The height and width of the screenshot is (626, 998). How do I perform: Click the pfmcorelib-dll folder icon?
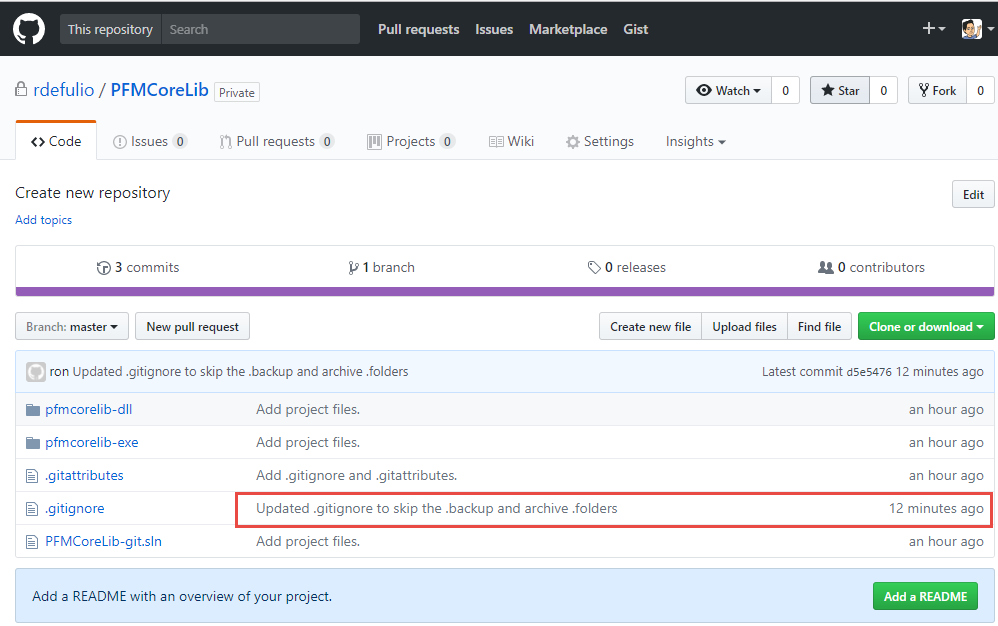coord(32,410)
